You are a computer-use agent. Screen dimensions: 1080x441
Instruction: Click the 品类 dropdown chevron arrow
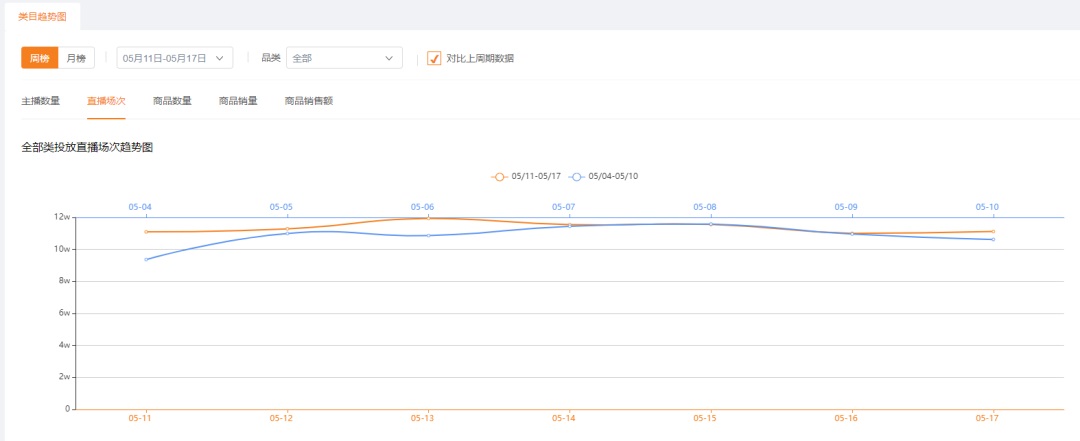pyautogui.click(x=389, y=59)
